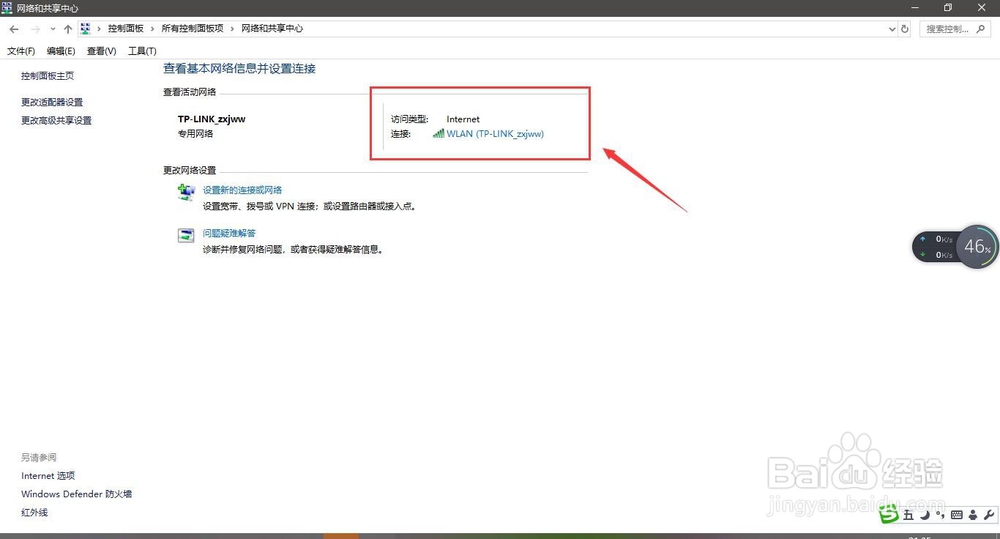
Task: Close the 网络和共享中心 window
Action: coord(982,8)
